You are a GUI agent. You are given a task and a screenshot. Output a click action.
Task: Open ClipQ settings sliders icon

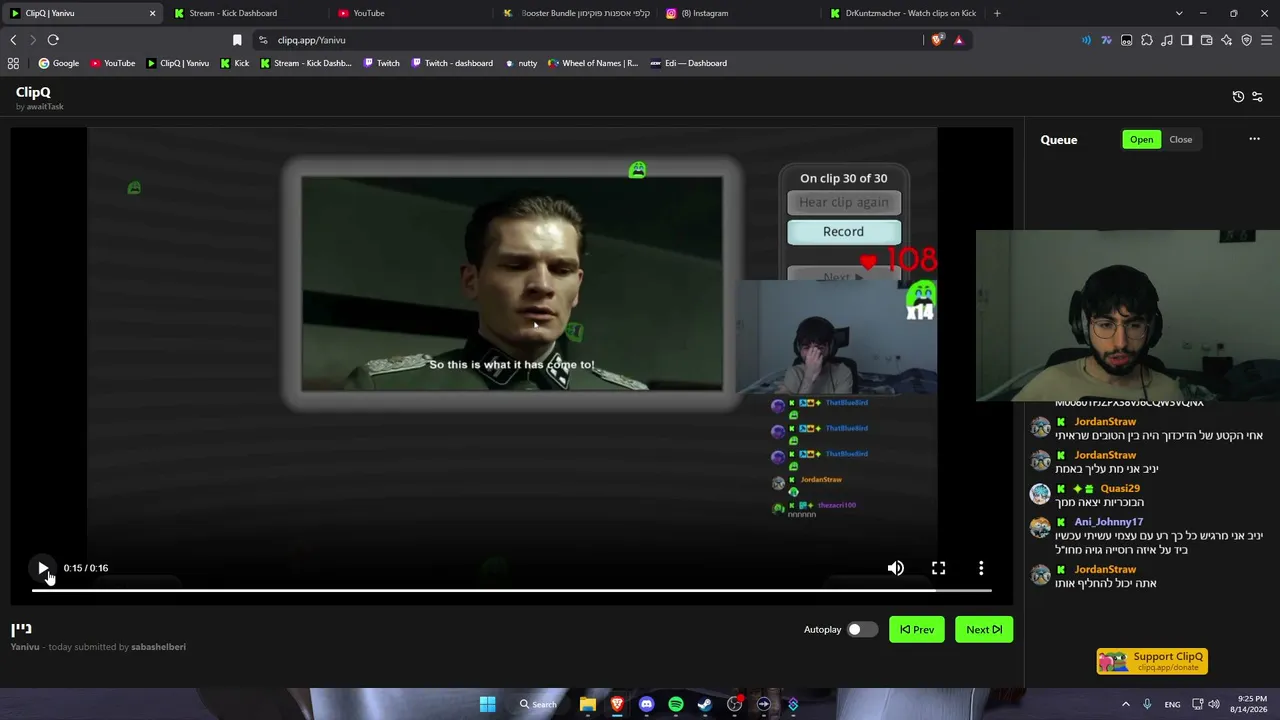1257,97
